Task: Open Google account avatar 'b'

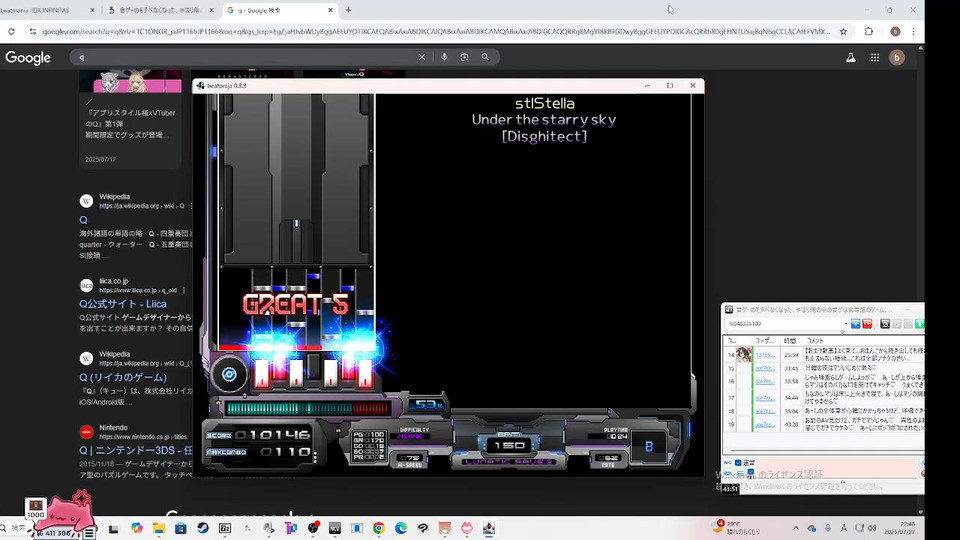Action: 896,58
